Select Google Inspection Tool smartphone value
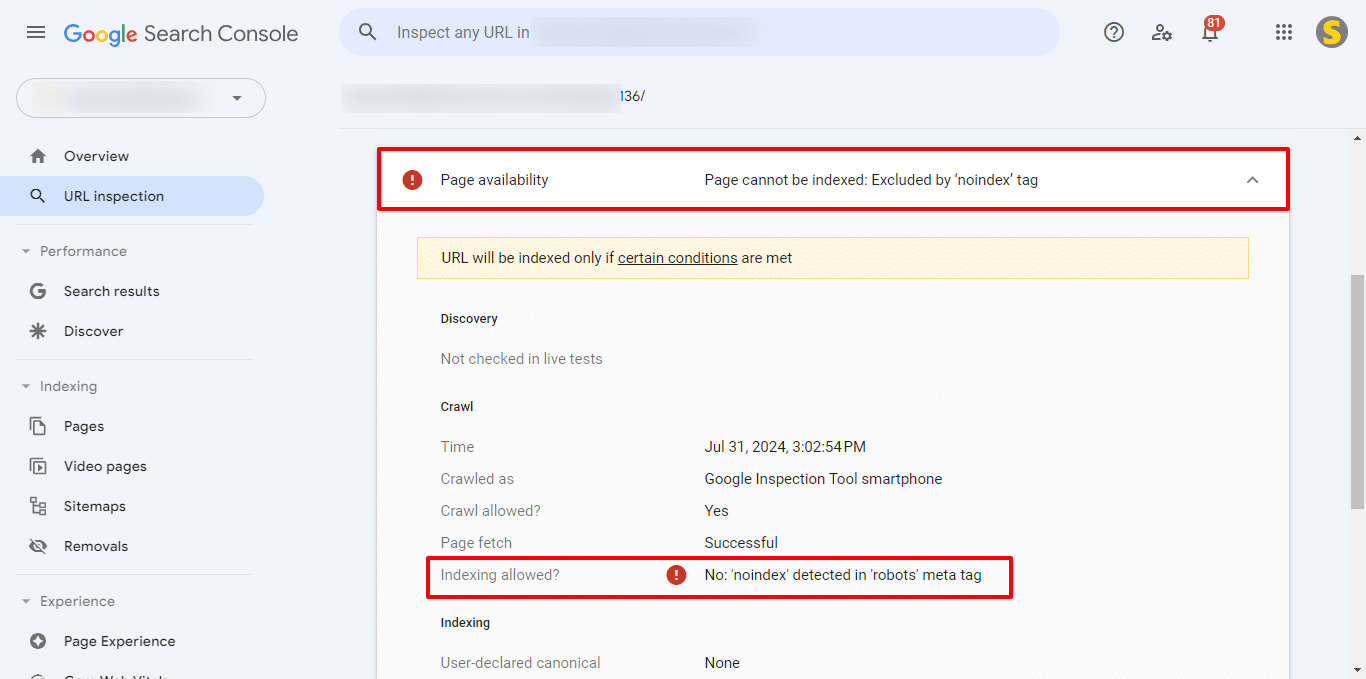 (x=823, y=479)
